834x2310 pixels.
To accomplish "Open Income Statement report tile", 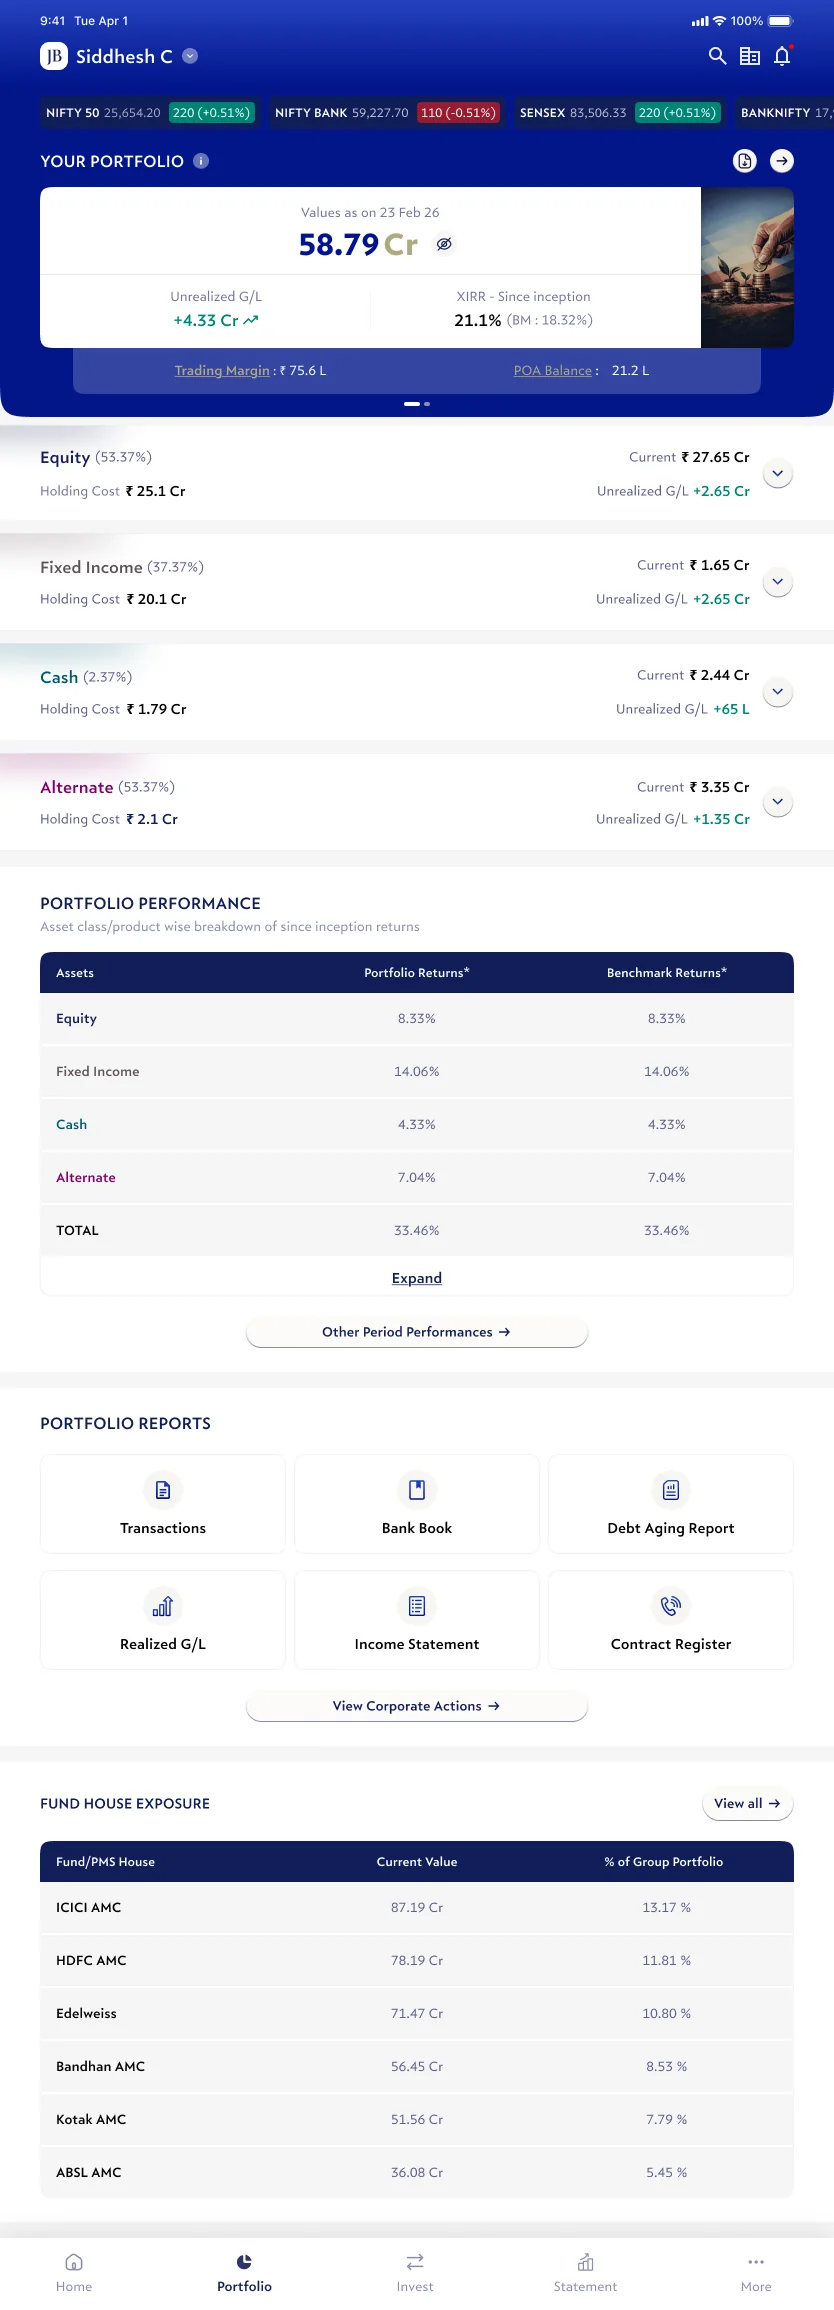I will 417,1620.
